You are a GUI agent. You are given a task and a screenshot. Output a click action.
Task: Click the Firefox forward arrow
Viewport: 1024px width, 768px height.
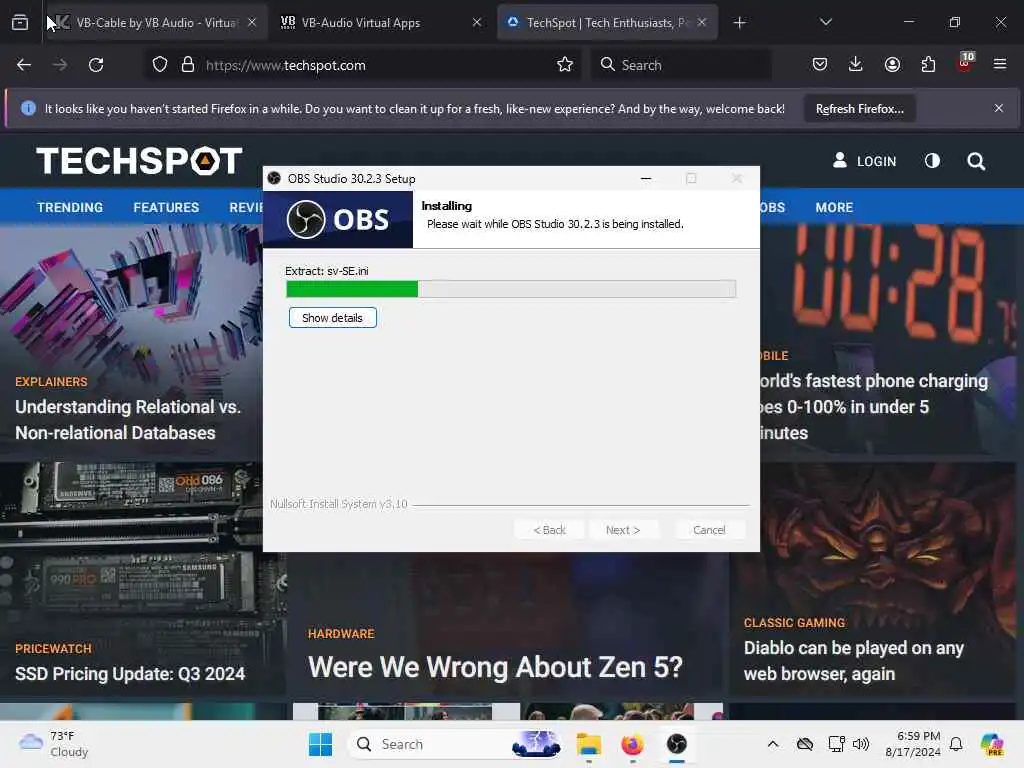(60, 65)
